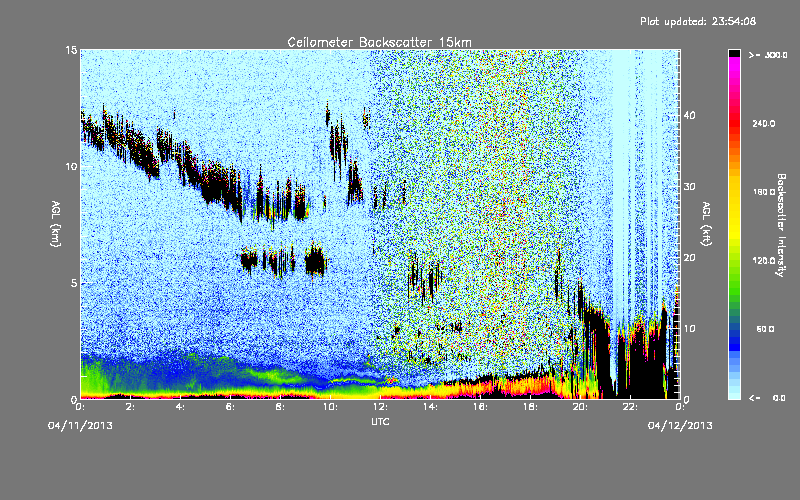Click the colorbar minimum '<= 0.0' label
800x500 pixels.
click(x=768, y=398)
